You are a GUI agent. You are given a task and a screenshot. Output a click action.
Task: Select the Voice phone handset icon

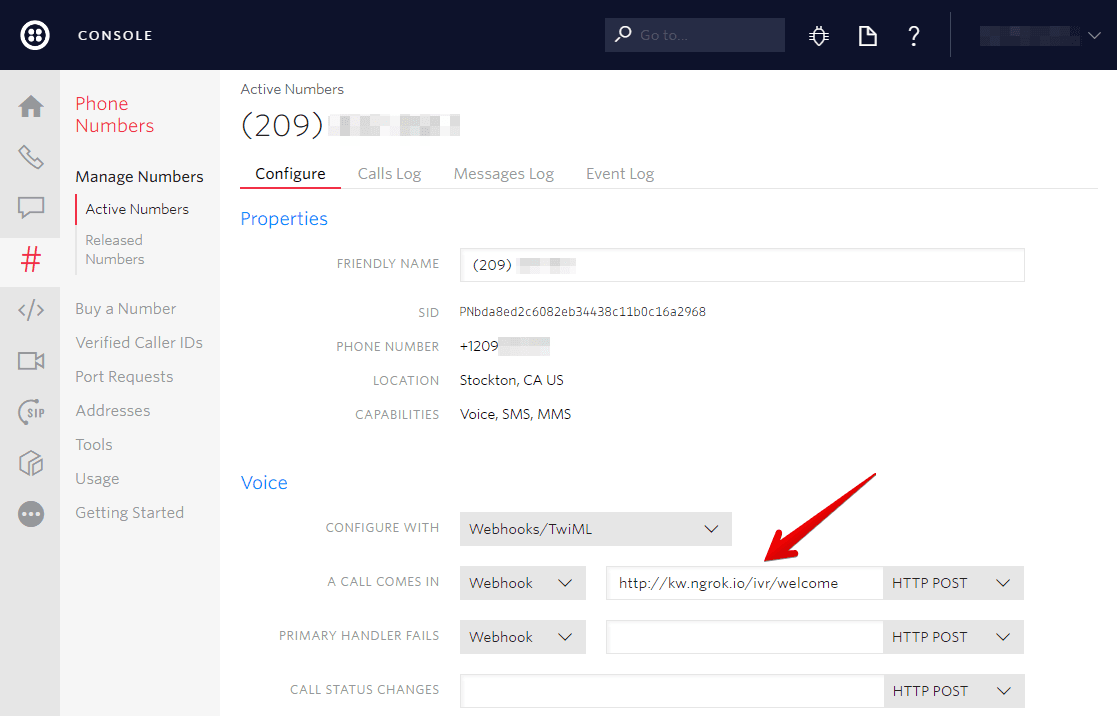pos(31,156)
